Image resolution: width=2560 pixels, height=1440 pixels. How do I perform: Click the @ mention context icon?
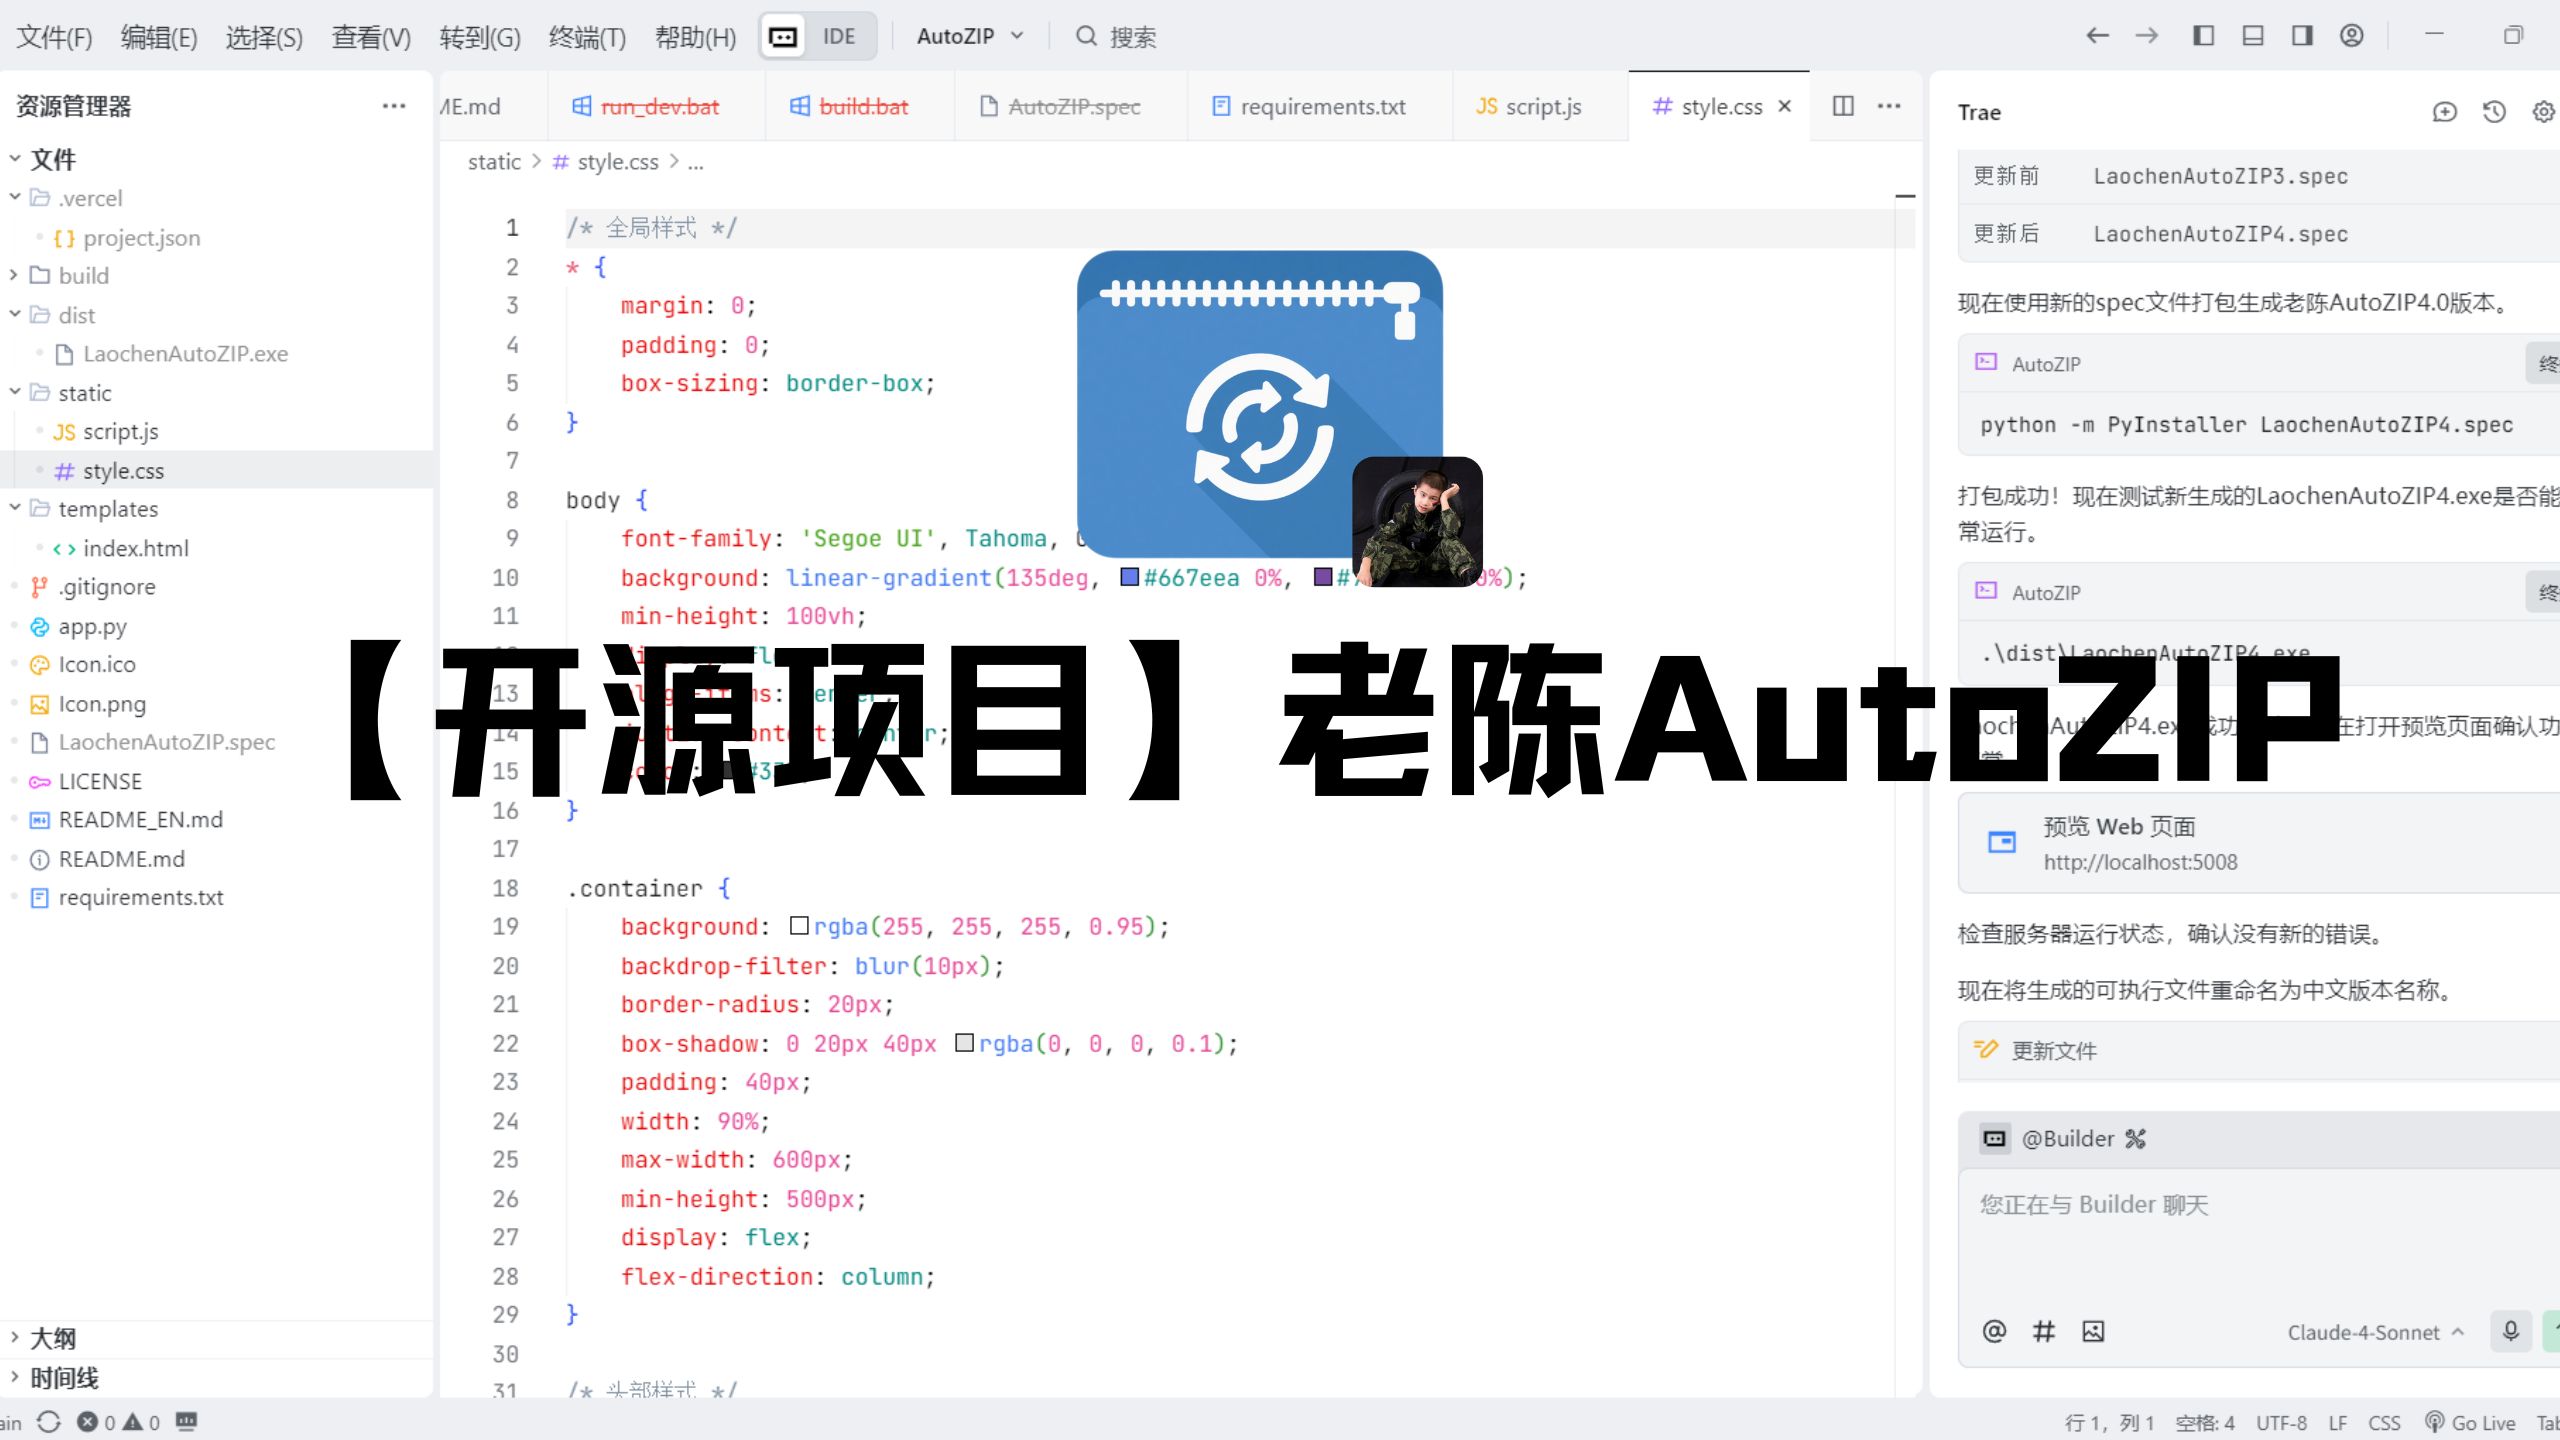1994,1331
